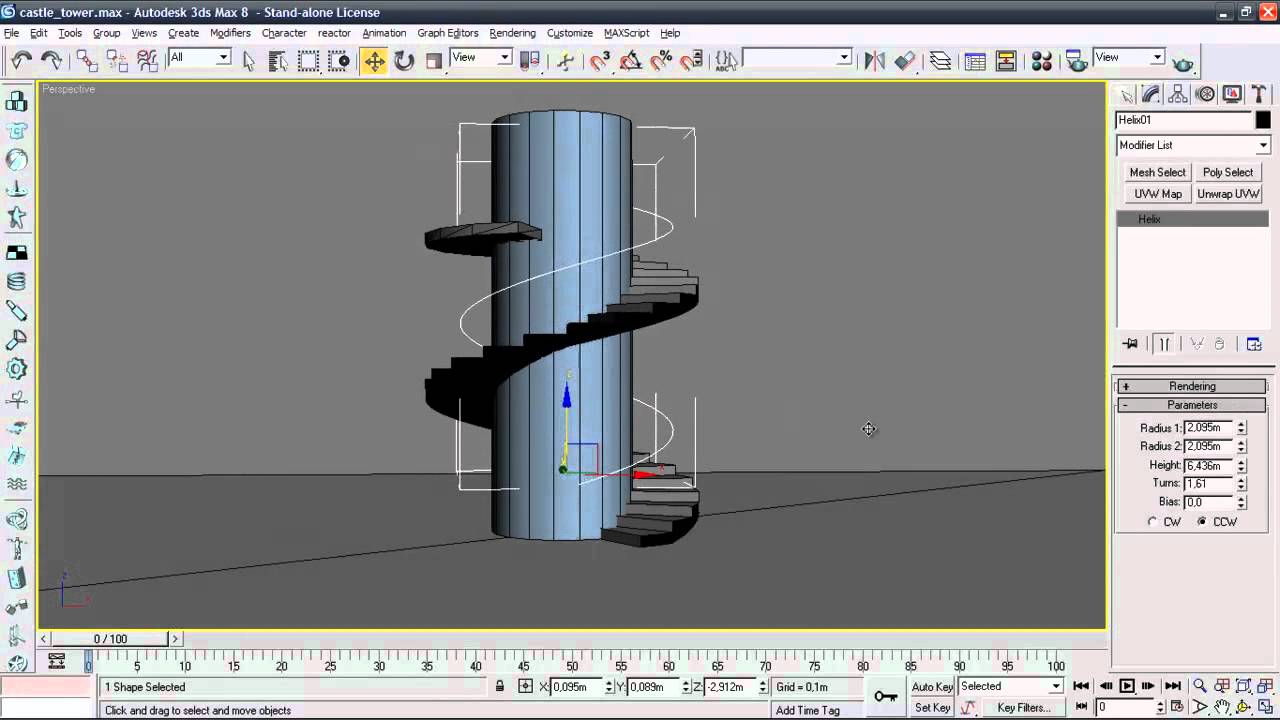
Task: Click the Go to End button
Action: [x=1173, y=686]
